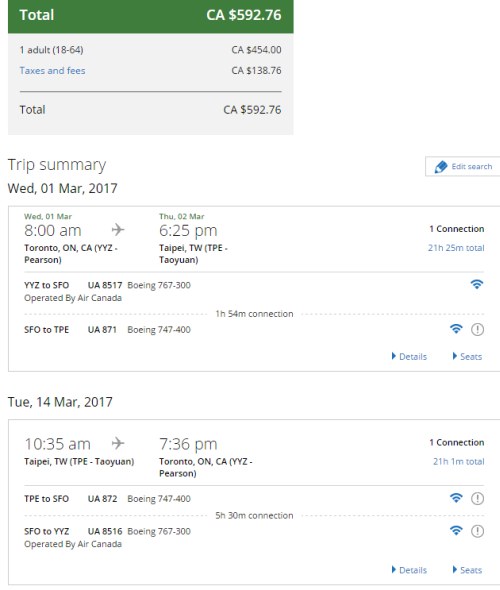Click the outbound plane arrow icon

tap(118, 230)
